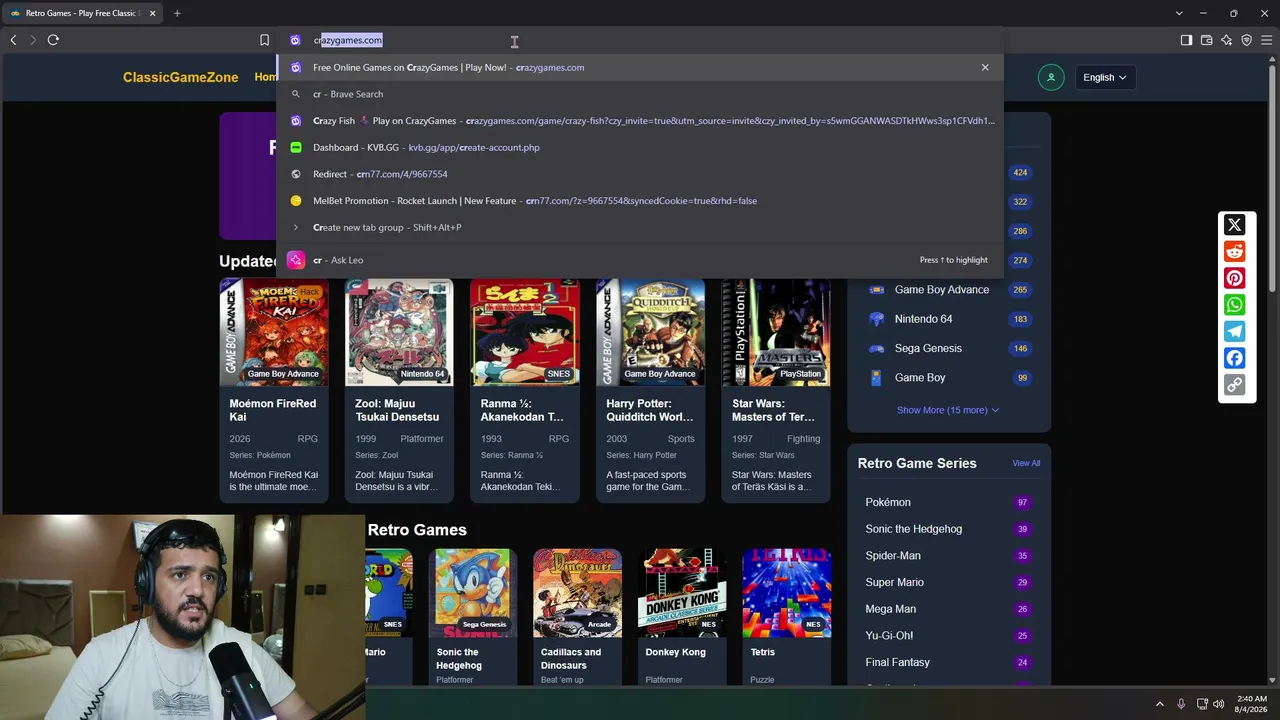Open the volume tray icon

tap(1219, 704)
